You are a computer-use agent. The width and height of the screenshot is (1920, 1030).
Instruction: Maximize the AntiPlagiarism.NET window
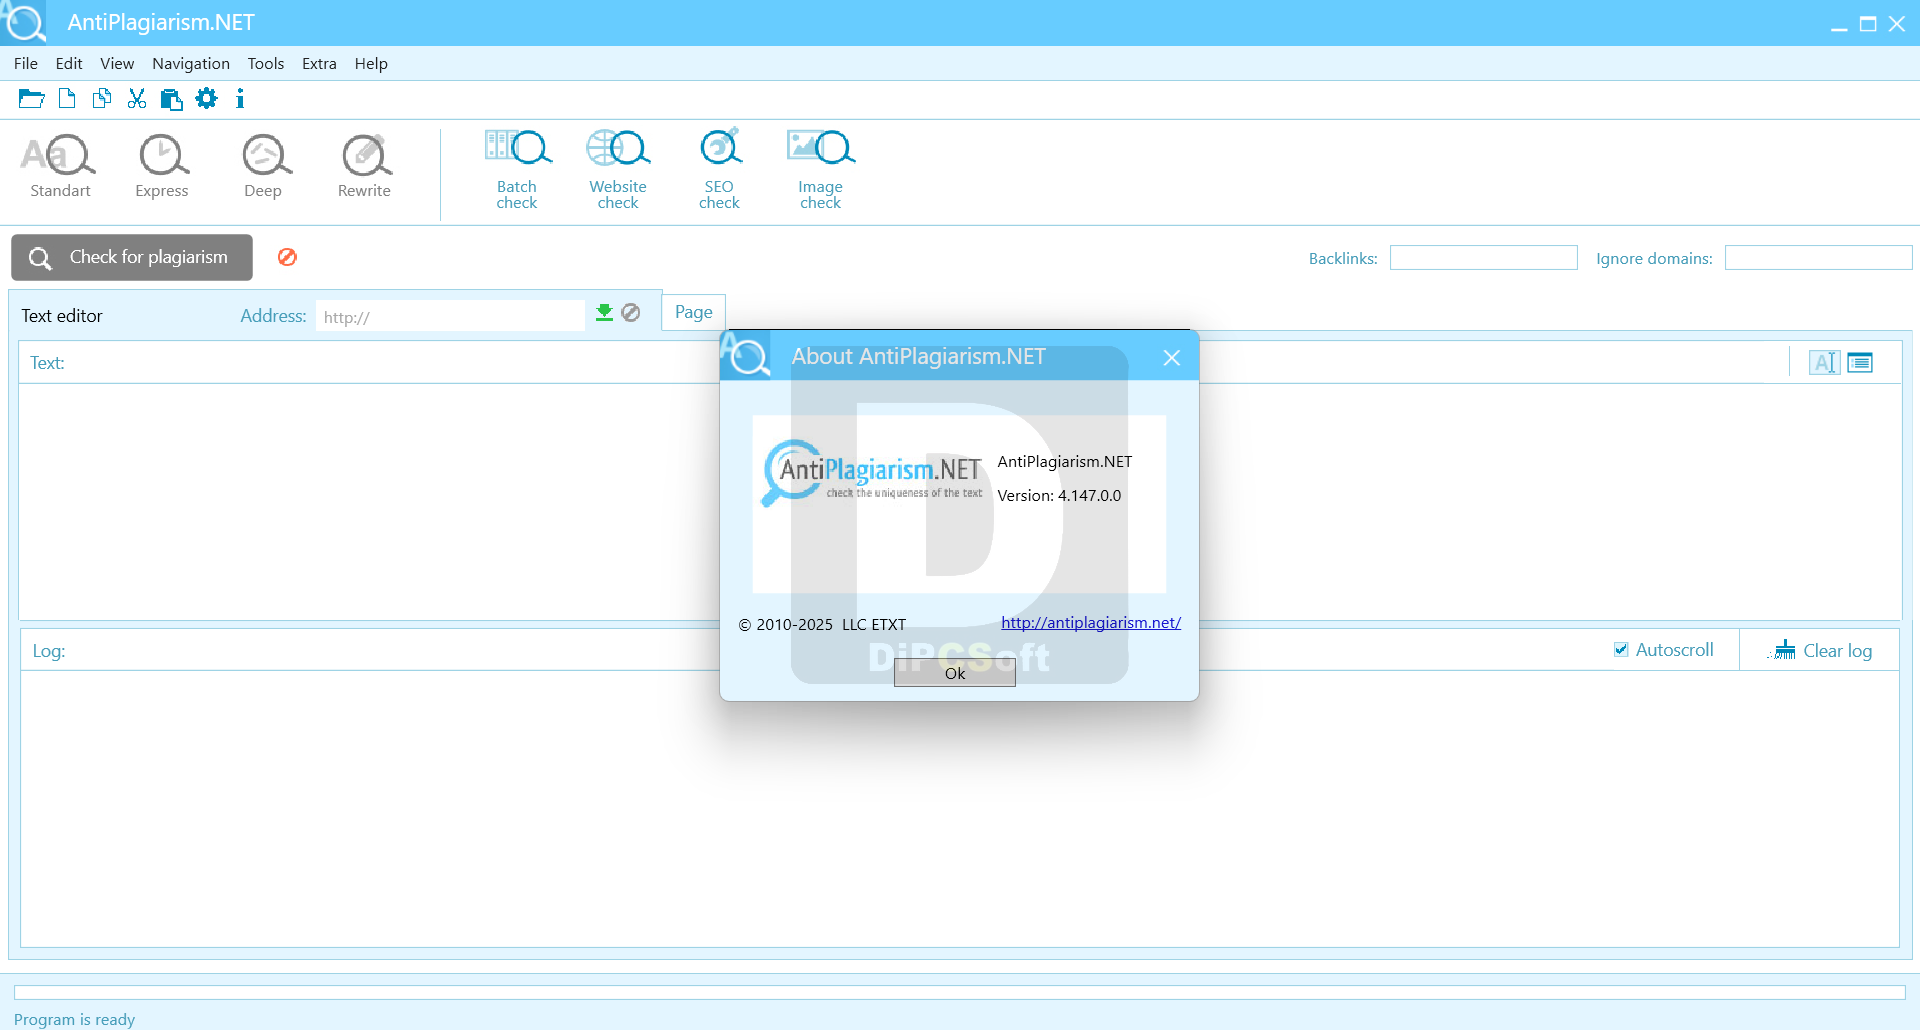pos(1867,24)
